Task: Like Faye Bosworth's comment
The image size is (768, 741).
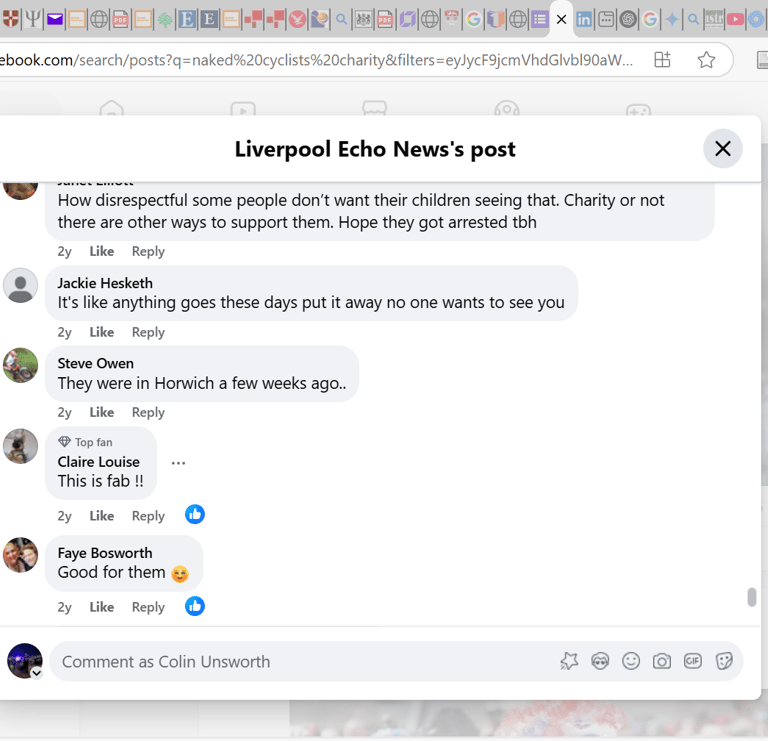Action: coord(101,607)
